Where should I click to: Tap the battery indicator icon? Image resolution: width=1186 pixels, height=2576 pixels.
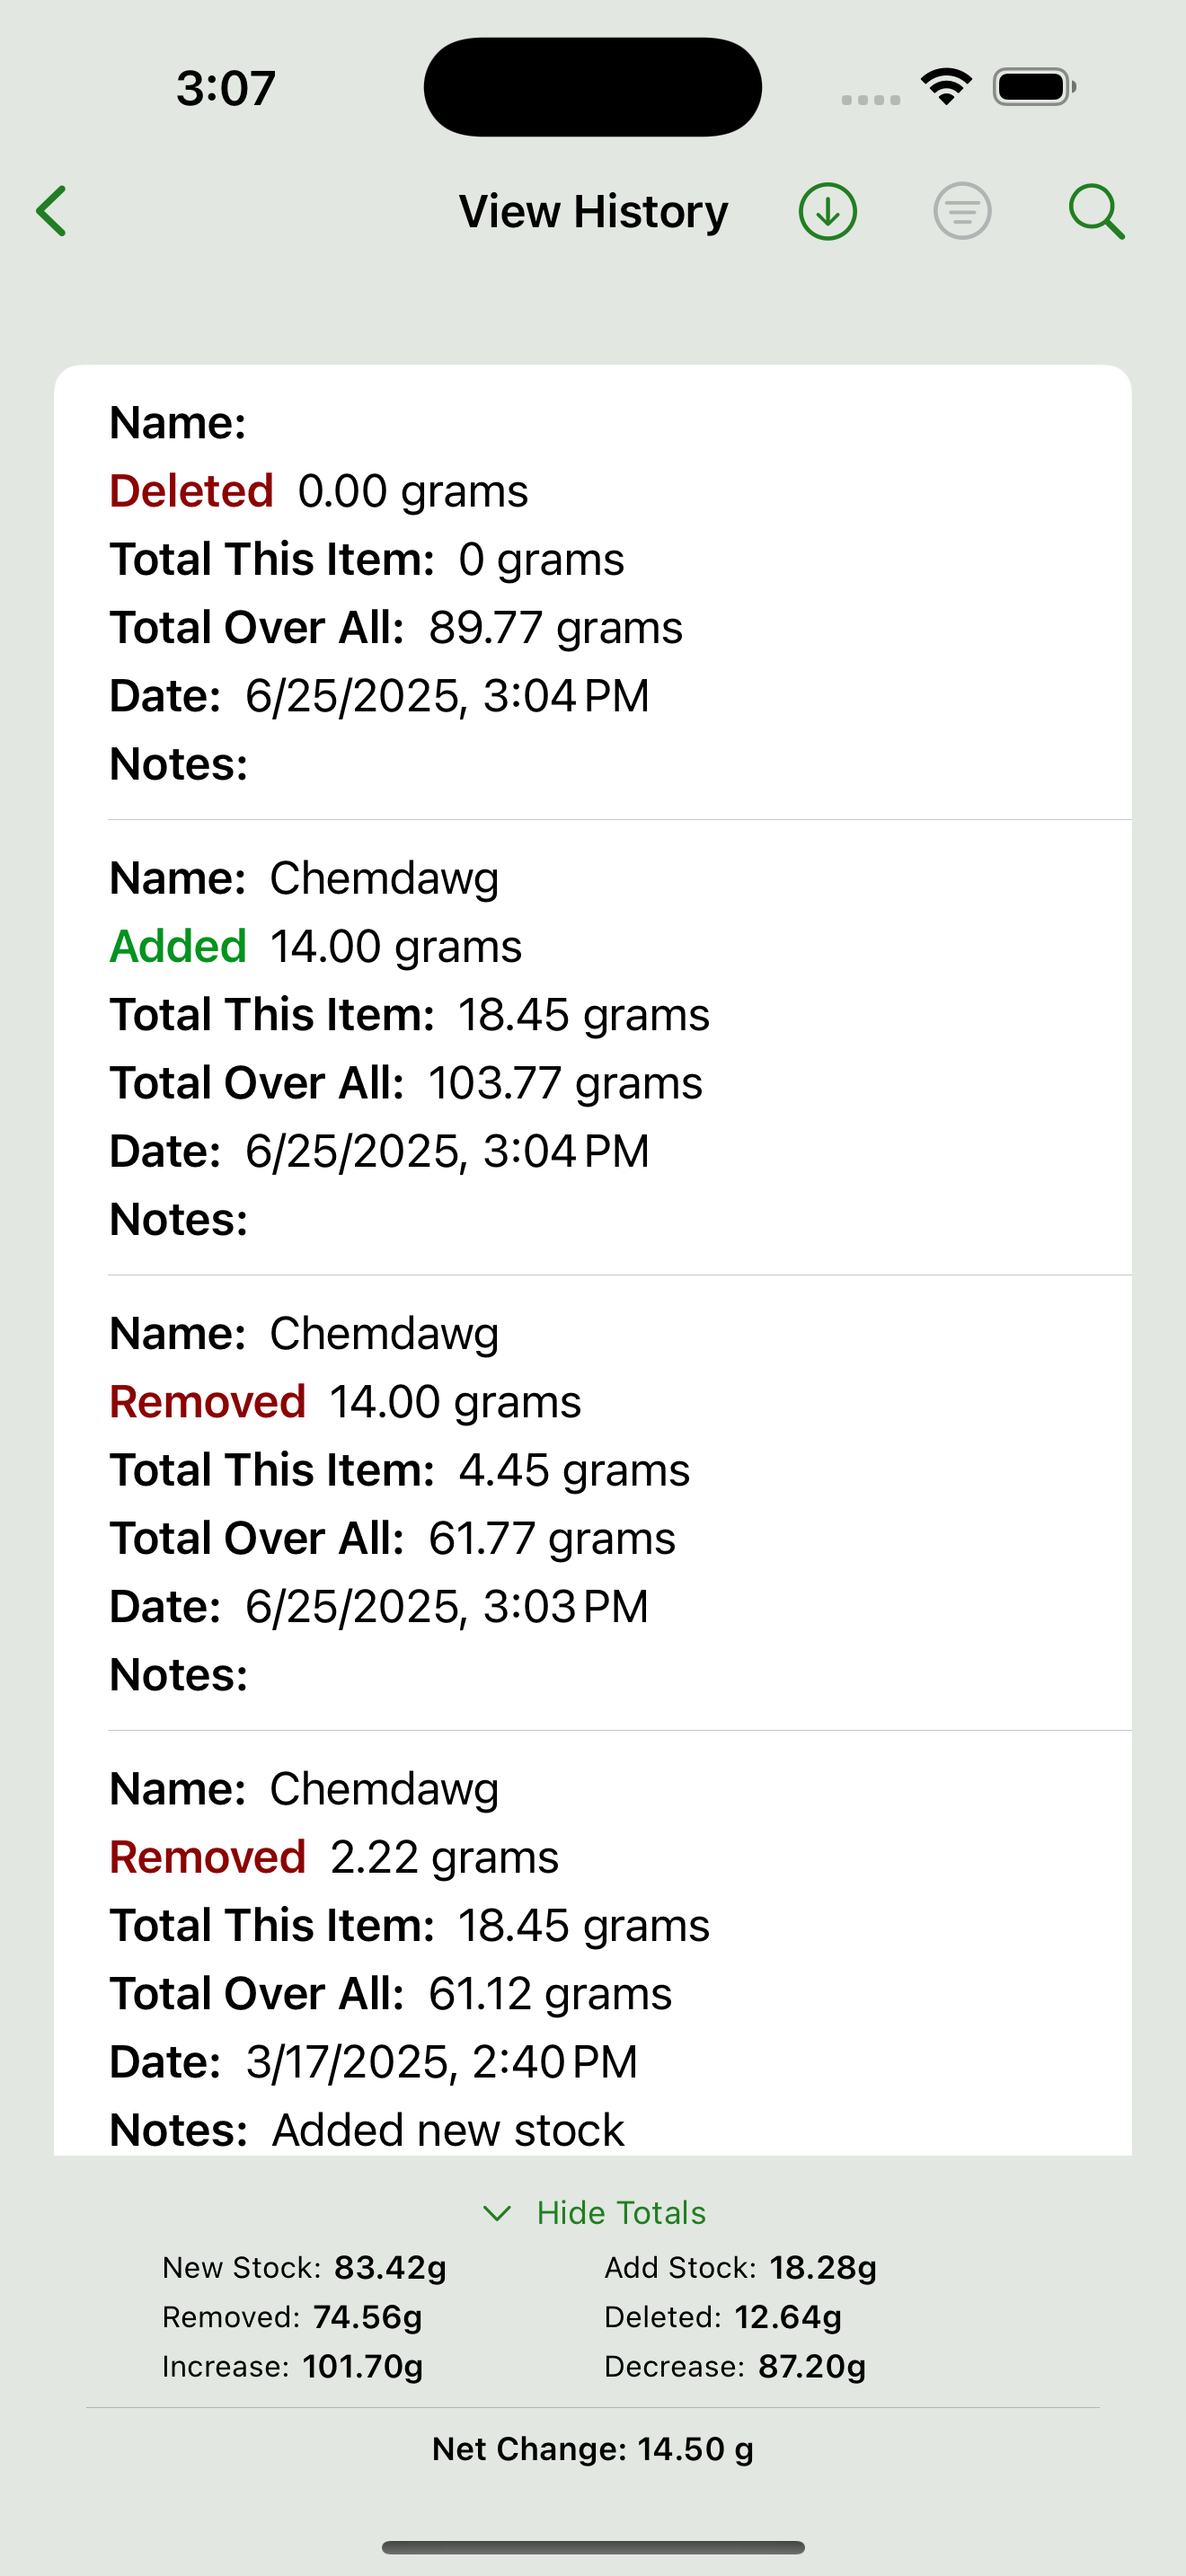(x=1034, y=87)
